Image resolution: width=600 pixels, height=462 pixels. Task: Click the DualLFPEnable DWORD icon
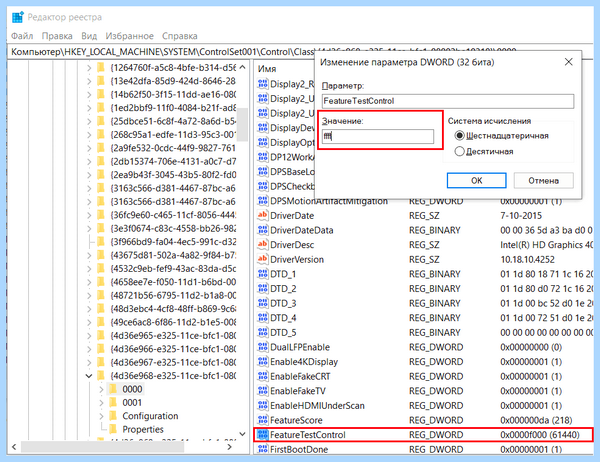(262, 347)
